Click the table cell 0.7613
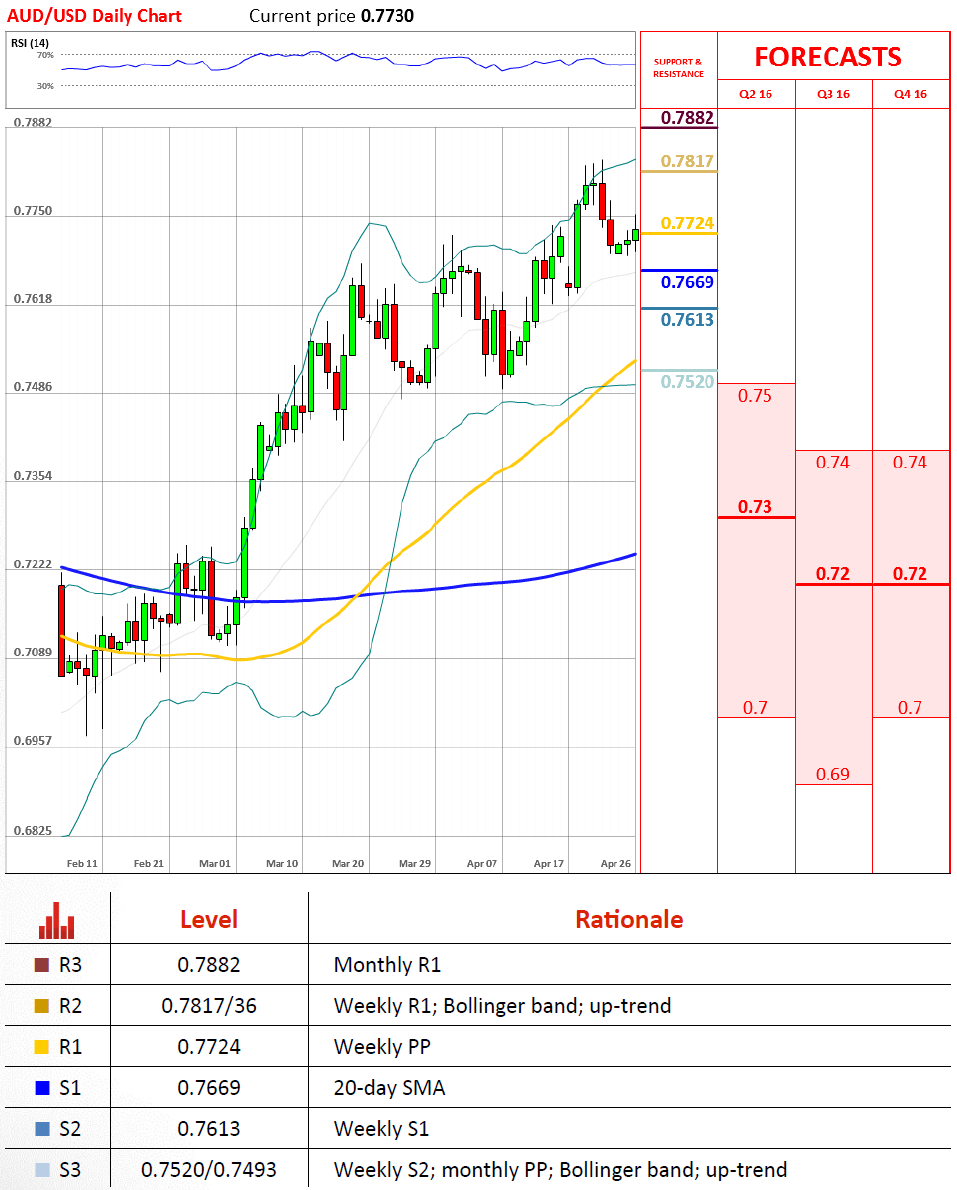The height and width of the screenshot is (1190, 957). click(x=209, y=1129)
